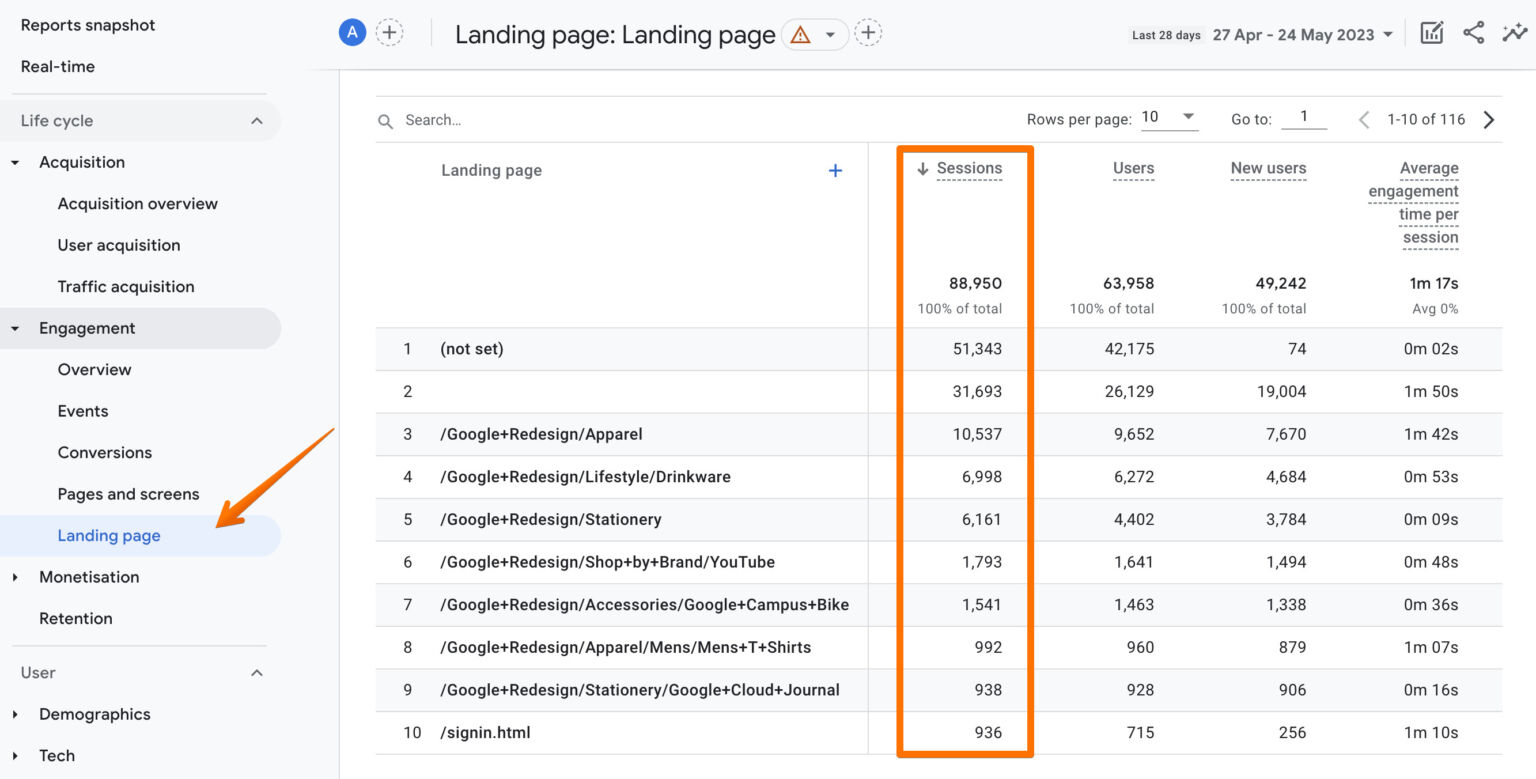The height and width of the screenshot is (779, 1536).
Task: Expand the Monetisation section
Action: coord(90,577)
